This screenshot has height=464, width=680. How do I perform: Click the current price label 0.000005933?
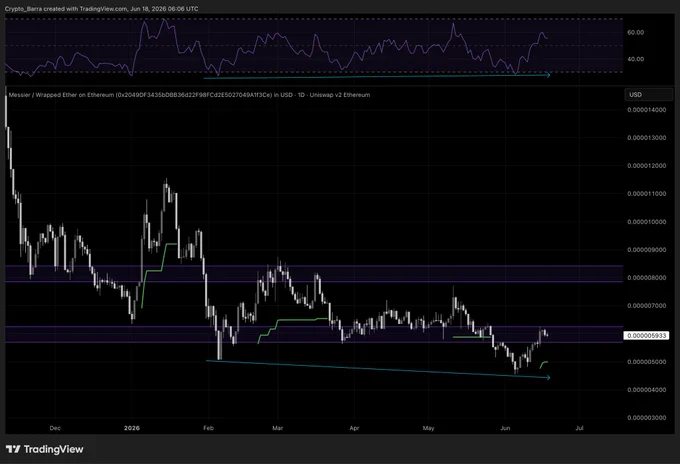click(x=646, y=336)
